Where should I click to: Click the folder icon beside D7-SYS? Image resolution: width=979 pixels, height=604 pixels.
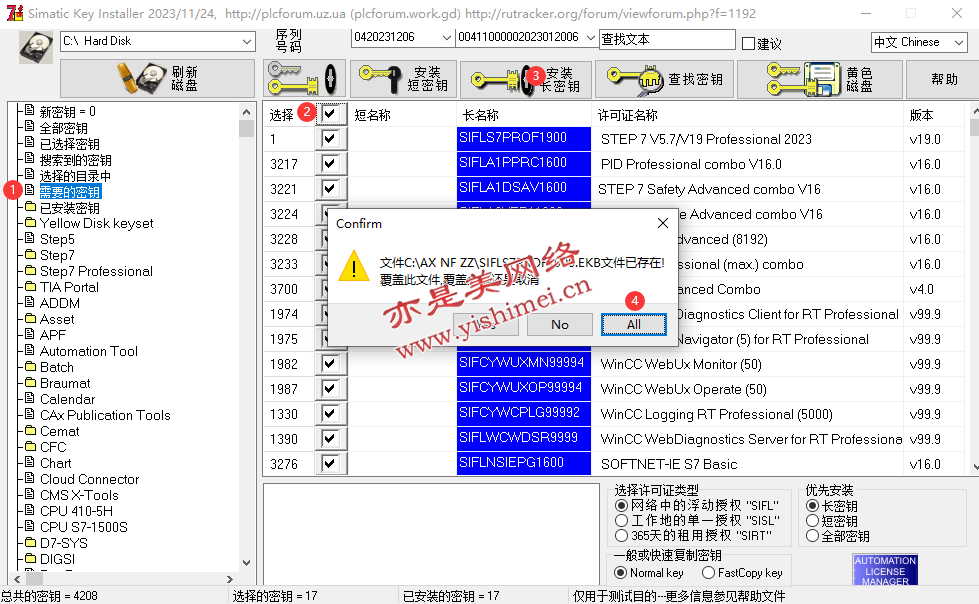30,543
